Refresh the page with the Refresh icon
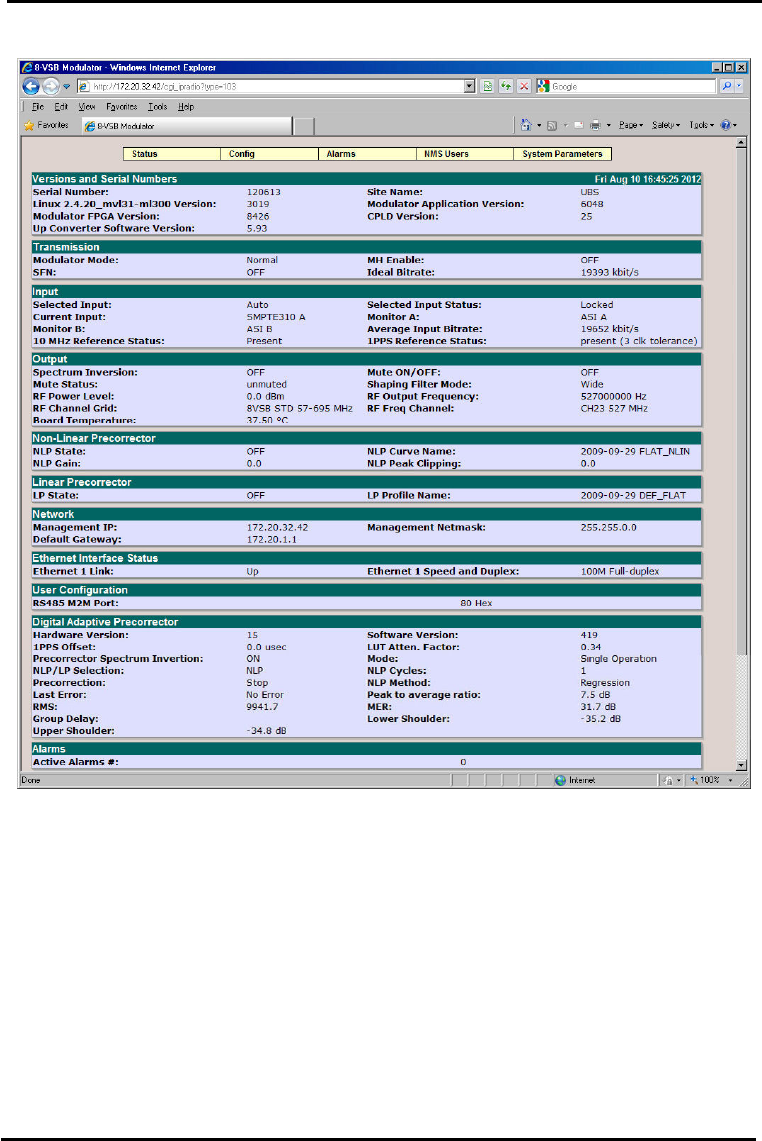This screenshot has width=762, height=1141. point(506,87)
